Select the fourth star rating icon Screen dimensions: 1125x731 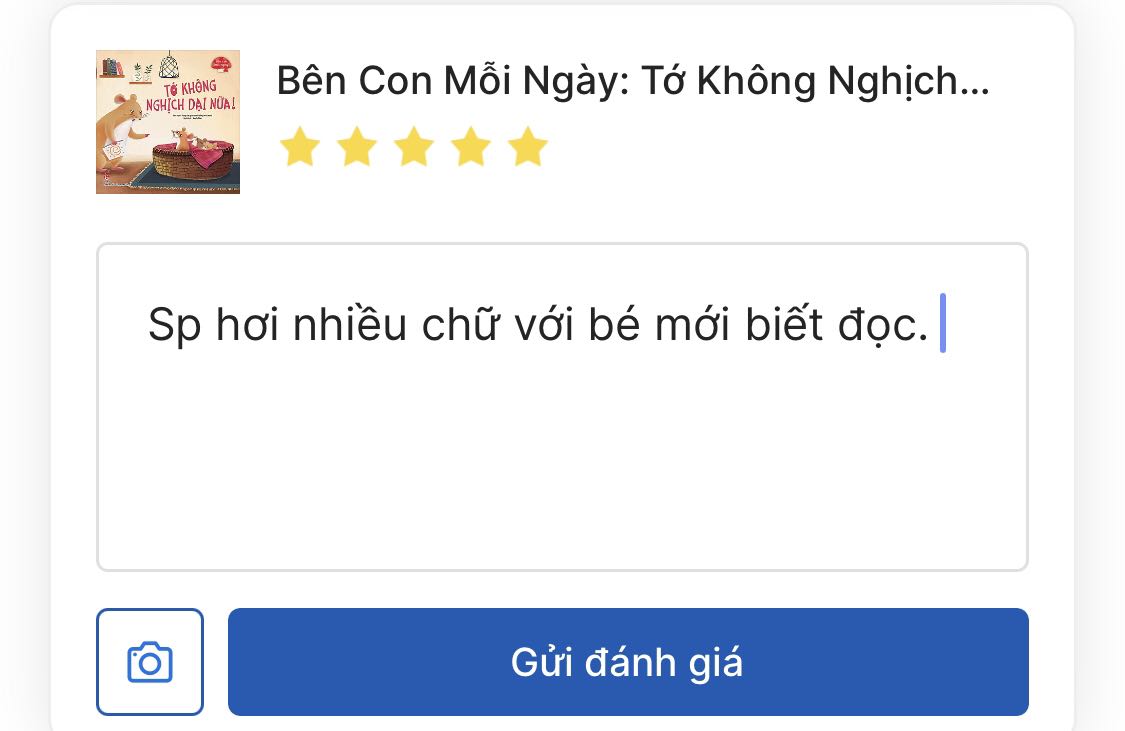coord(470,147)
